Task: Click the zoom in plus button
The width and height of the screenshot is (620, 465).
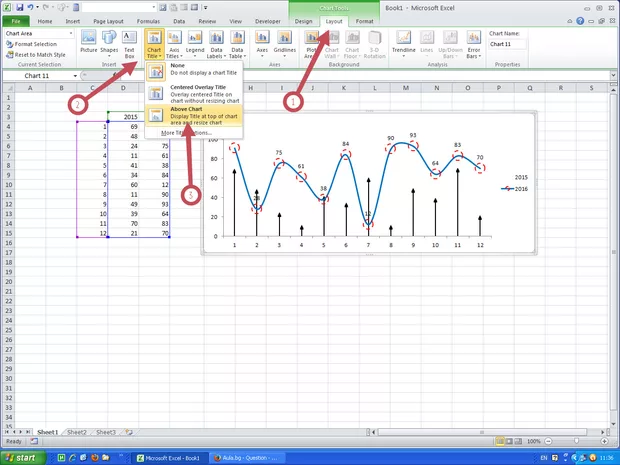Action: click(605, 441)
